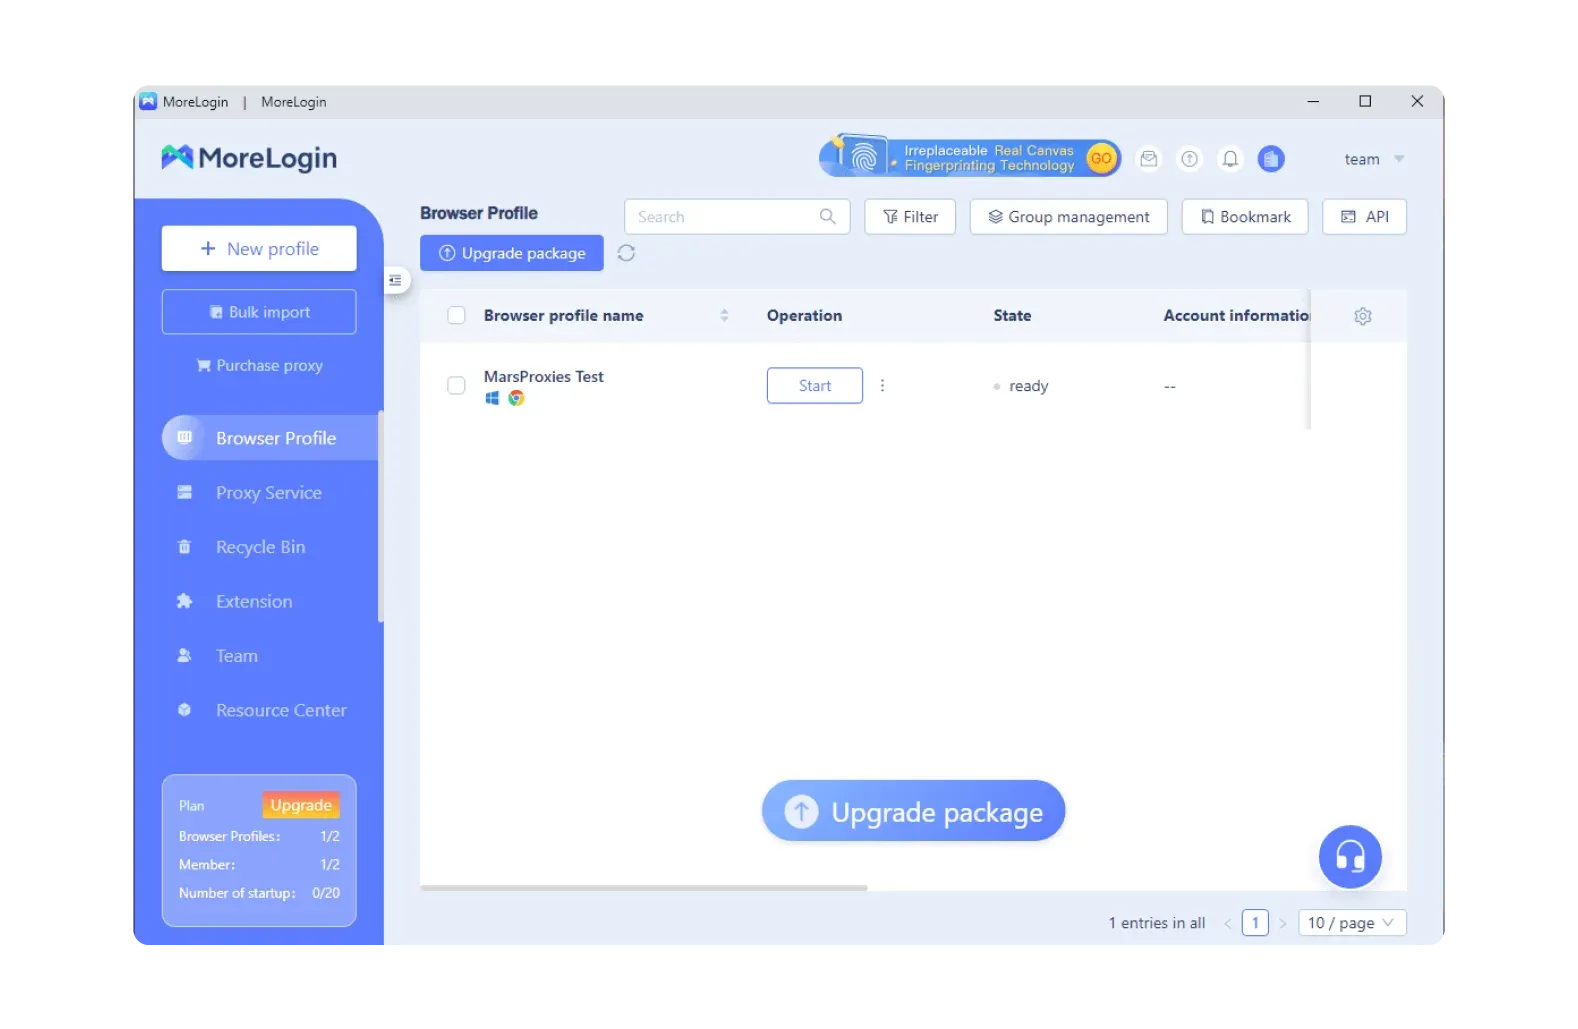Screen dimensions: 1578x1029
Task: Click the Filter button
Action: 910,217
